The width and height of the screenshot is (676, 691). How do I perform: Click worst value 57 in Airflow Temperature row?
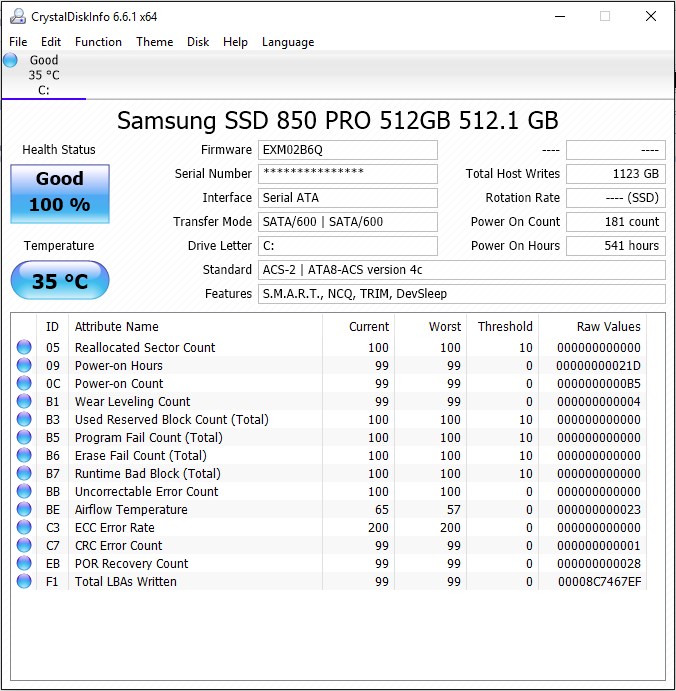pos(453,509)
